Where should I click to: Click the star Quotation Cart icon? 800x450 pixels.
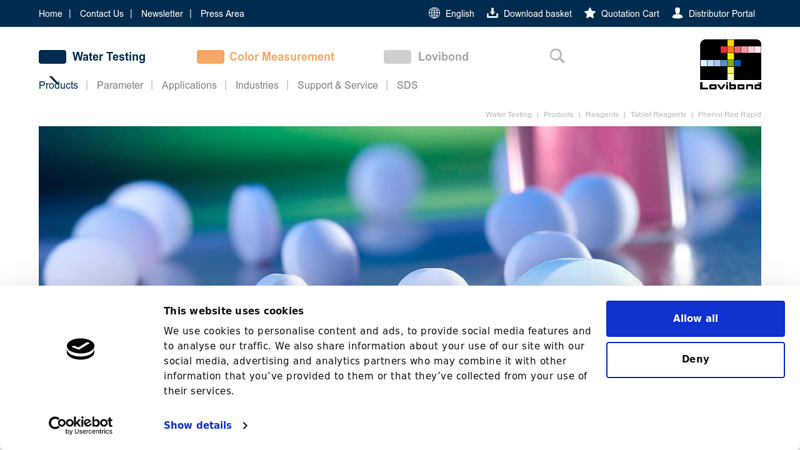tap(590, 13)
